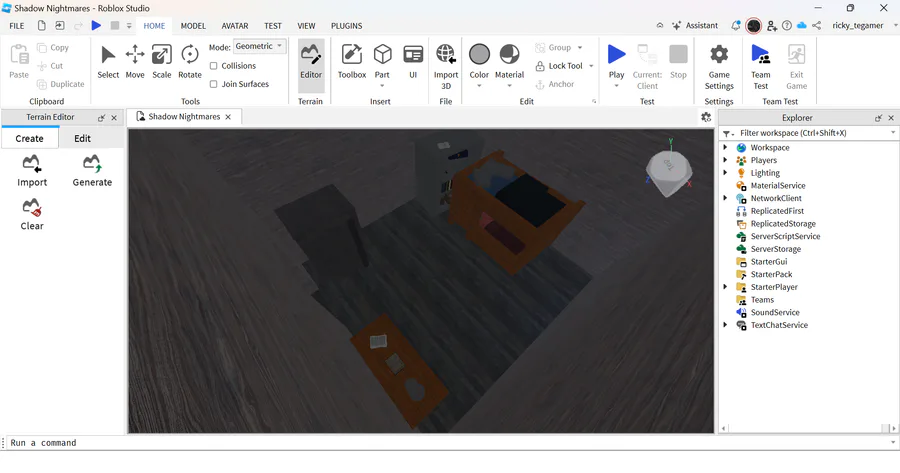The height and width of the screenshot is (473, 900).
Task: Click the username ricky_tegamer
Action: tap(858, 25)
